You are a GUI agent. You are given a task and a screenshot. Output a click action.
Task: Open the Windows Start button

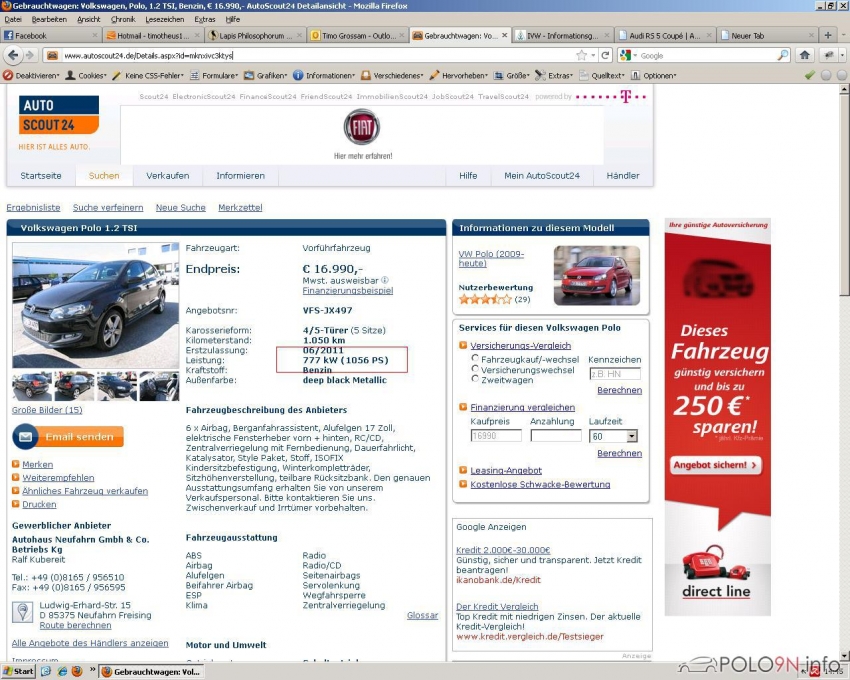coord(18,671)
